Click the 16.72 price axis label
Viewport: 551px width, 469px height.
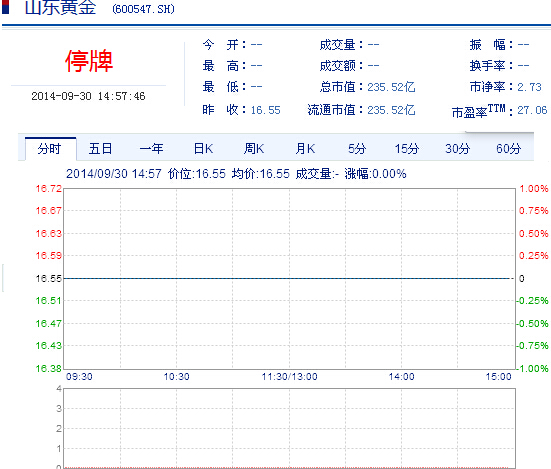[x=48, y=189]
